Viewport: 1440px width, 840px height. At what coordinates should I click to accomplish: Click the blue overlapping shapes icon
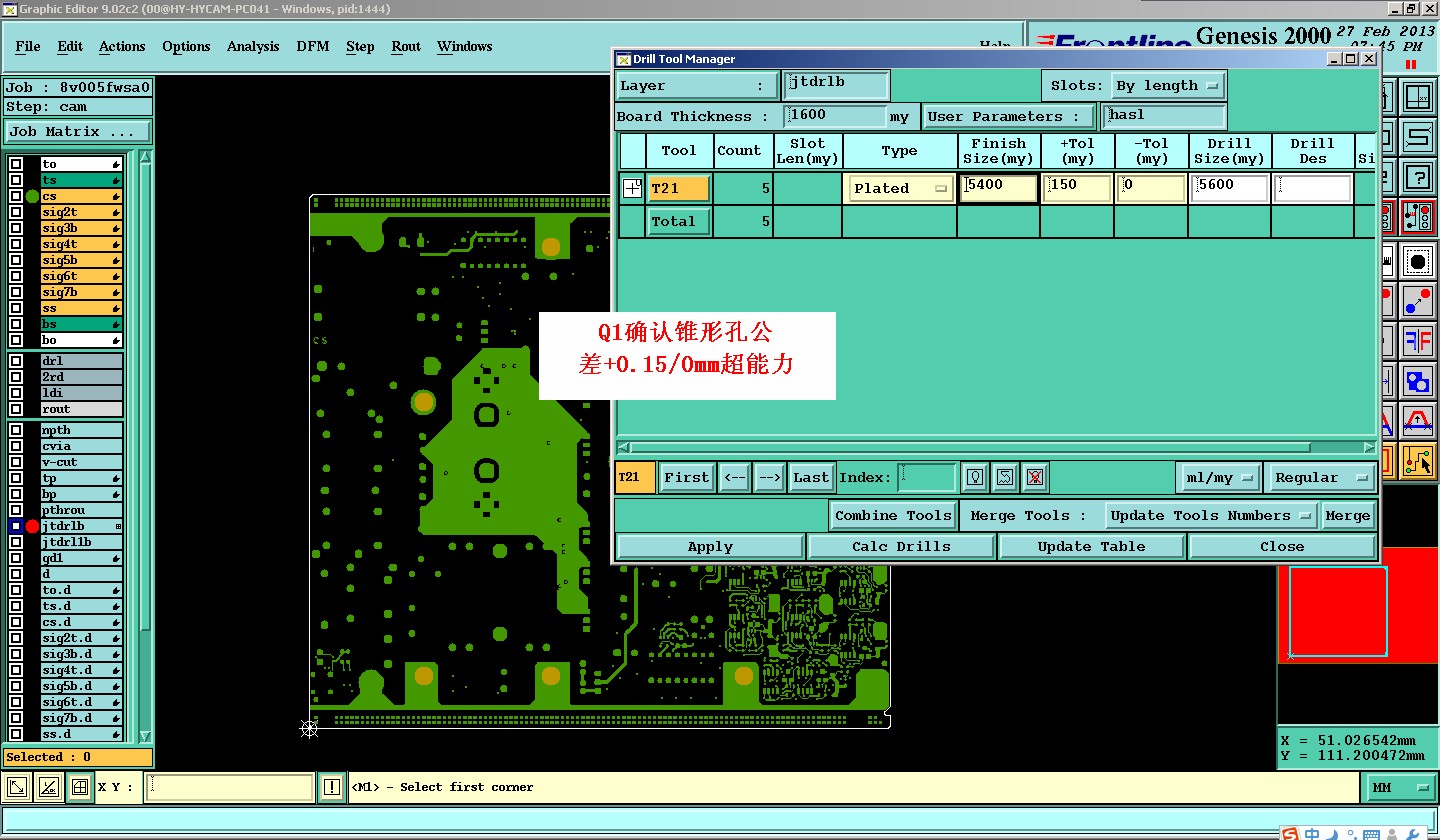pyautogui.click(x=1417, y=381)
